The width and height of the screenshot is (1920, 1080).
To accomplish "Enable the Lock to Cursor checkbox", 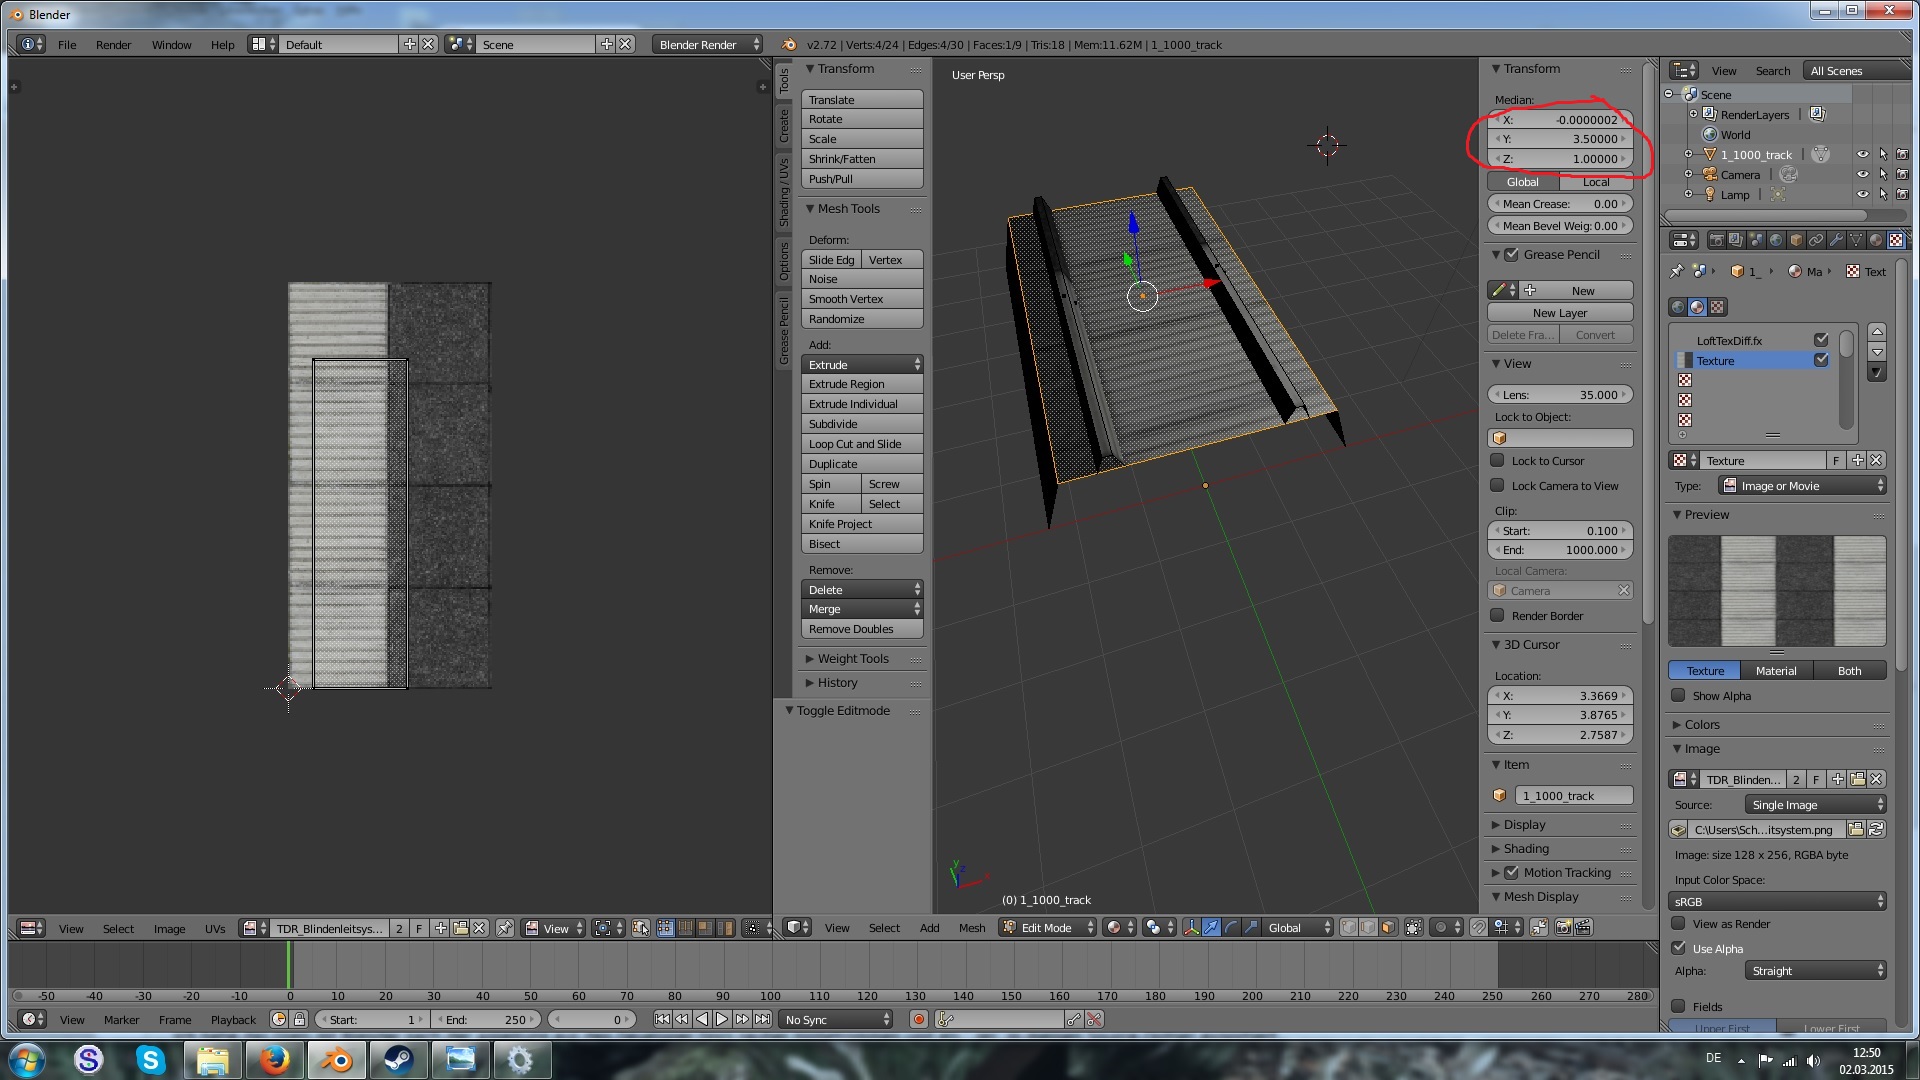I will pyautogui.click(x=1497, y=461).
